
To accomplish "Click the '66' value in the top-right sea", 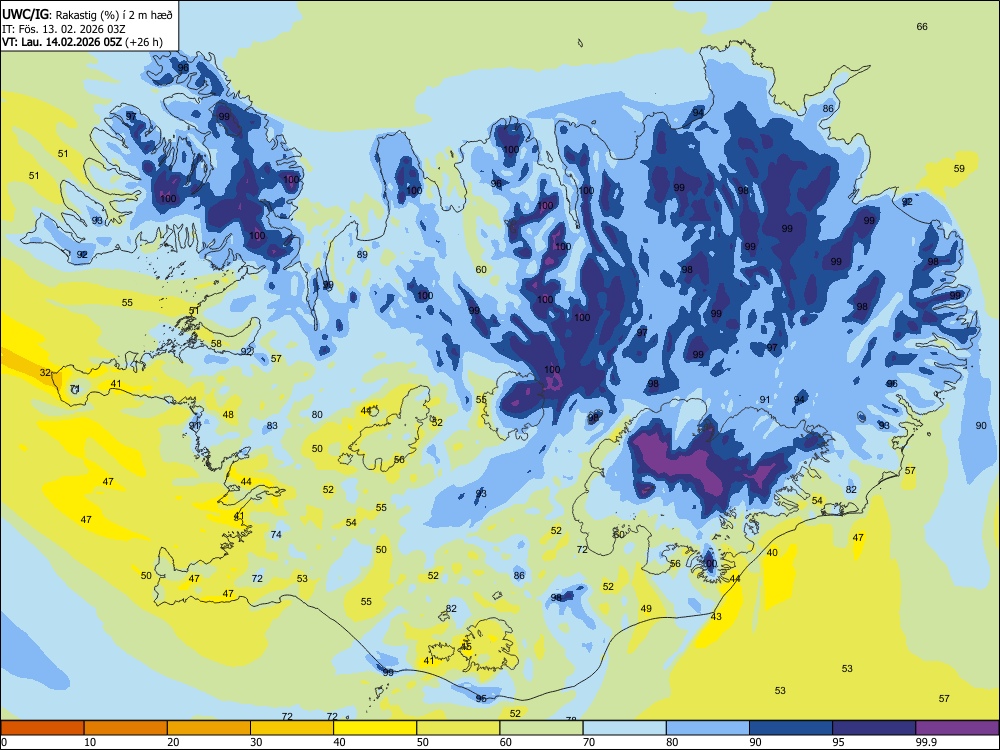I will pos(922,26).
